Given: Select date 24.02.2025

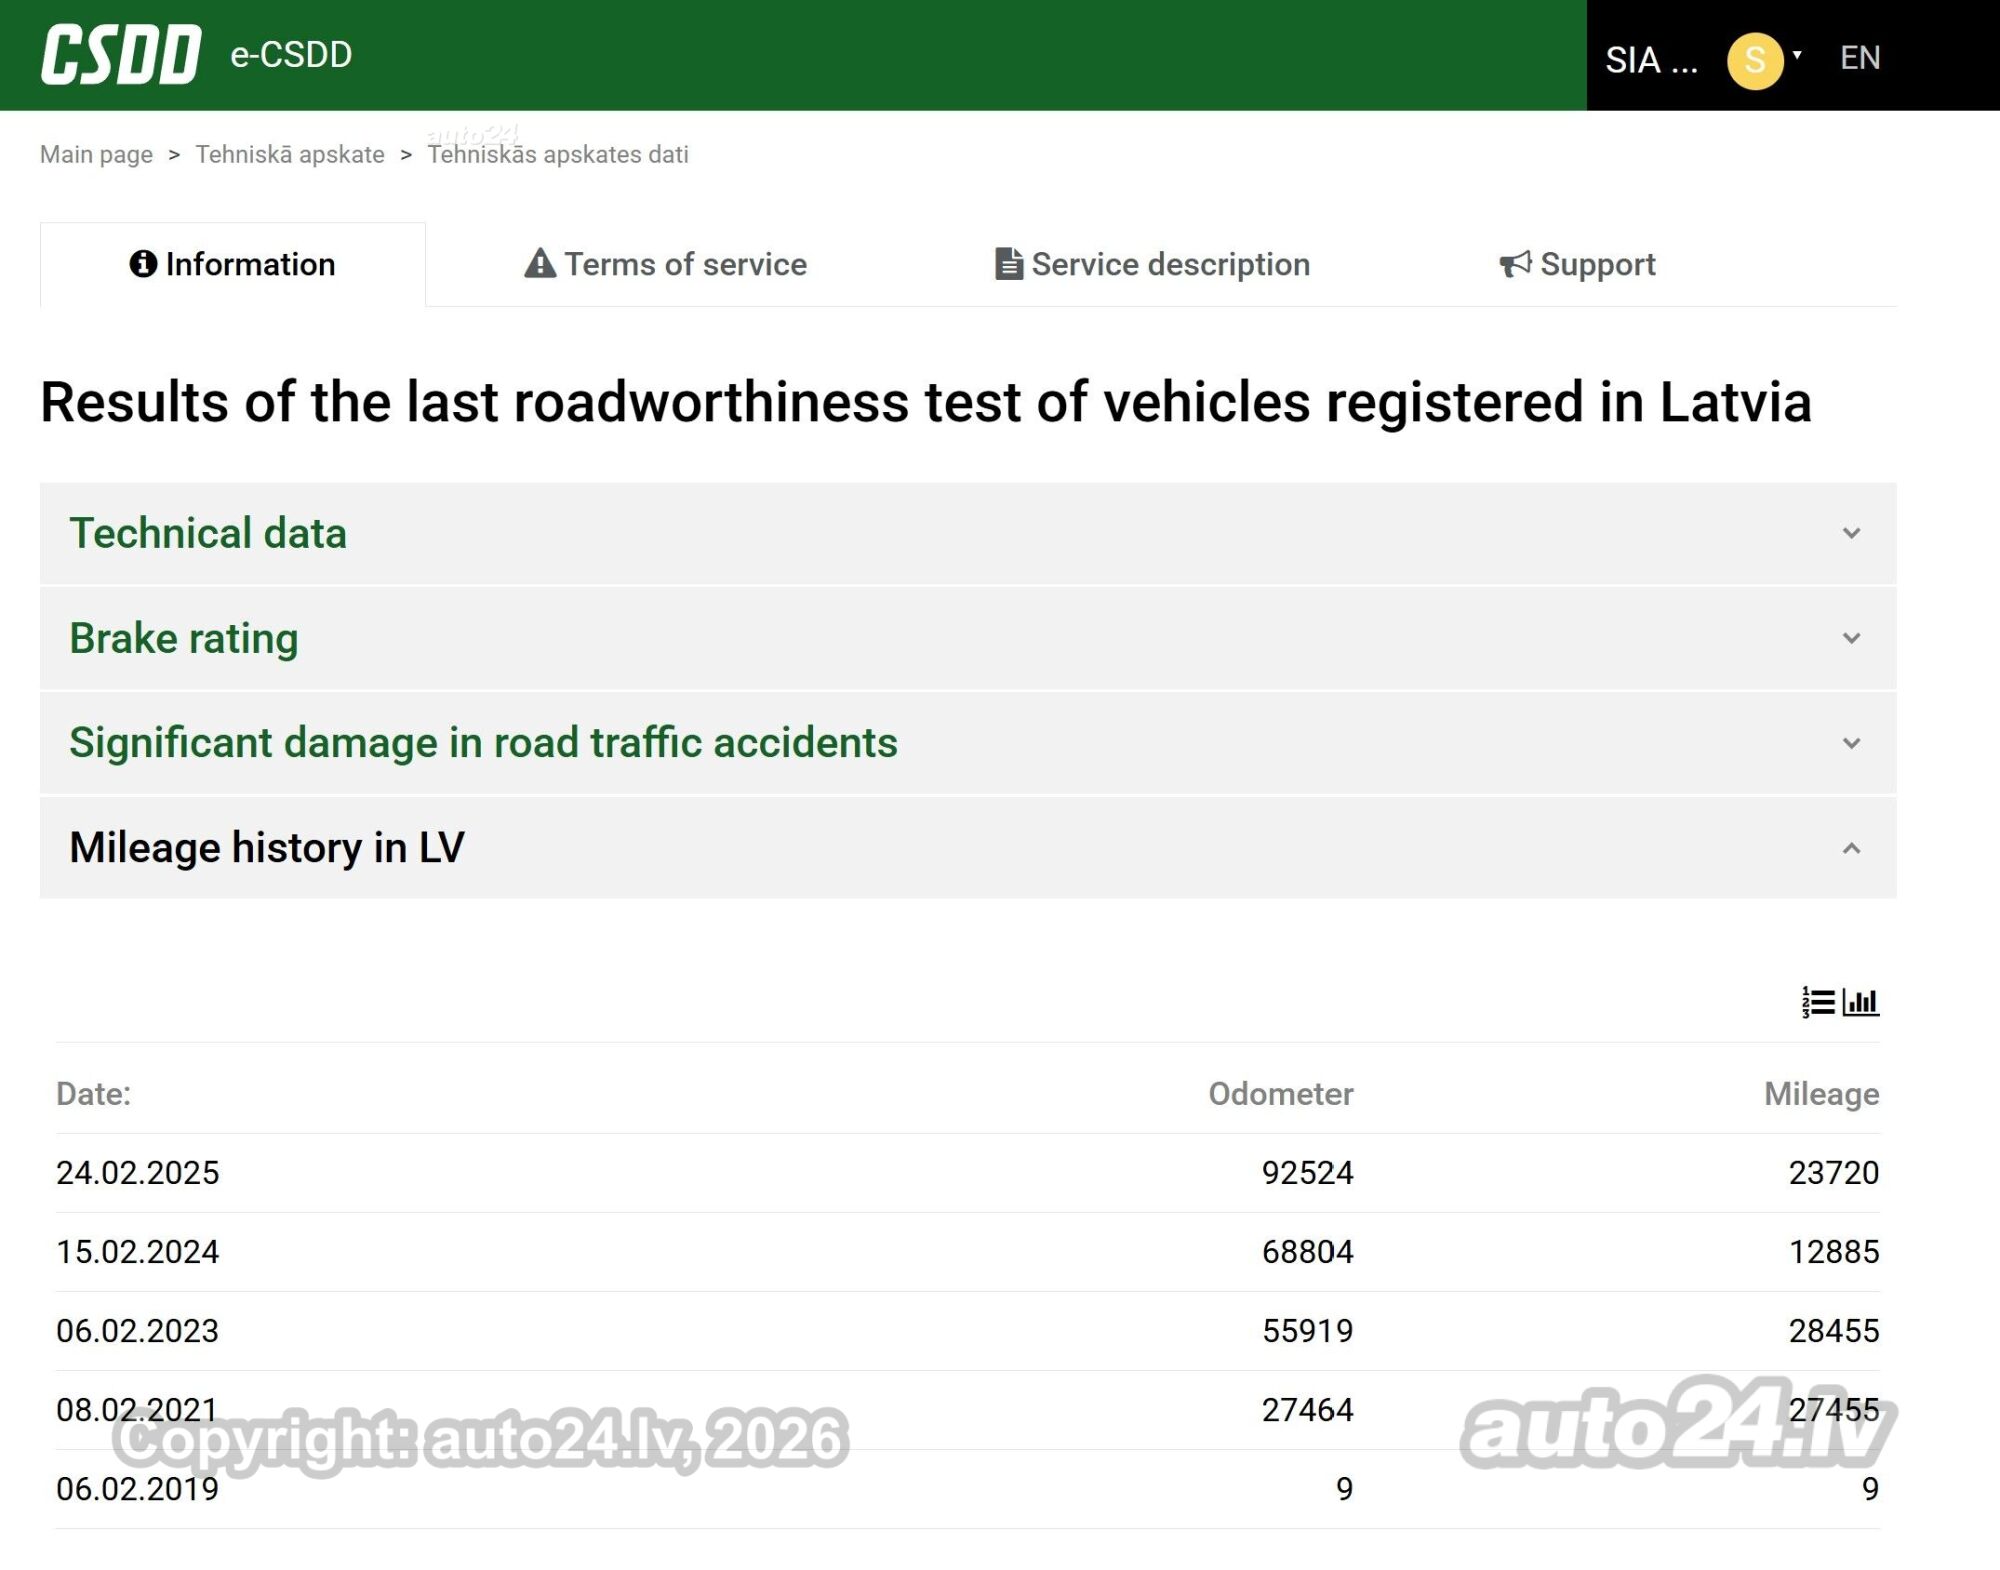Looking at the screenshot, I should [138, 1173].
